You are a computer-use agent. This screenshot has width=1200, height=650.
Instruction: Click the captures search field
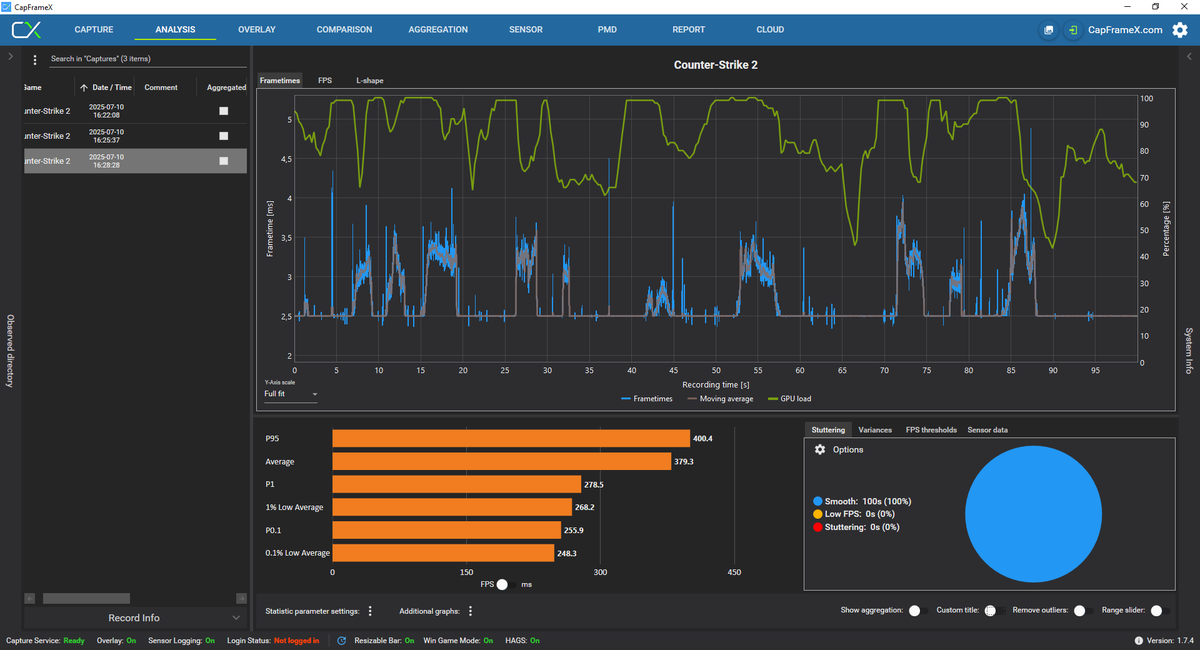tap(147, 60)
